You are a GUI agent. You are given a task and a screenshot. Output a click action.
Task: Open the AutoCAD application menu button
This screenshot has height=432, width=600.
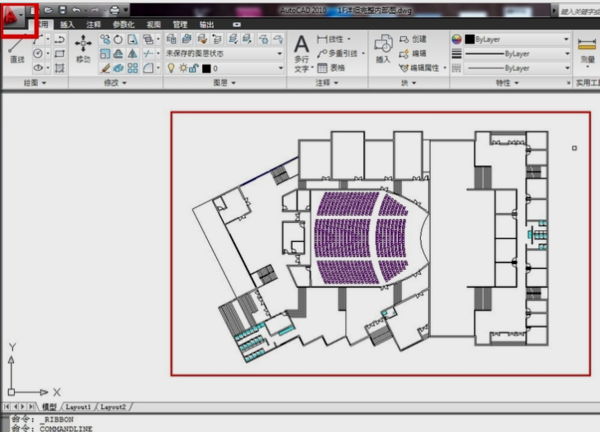click(x=19, y=19)
